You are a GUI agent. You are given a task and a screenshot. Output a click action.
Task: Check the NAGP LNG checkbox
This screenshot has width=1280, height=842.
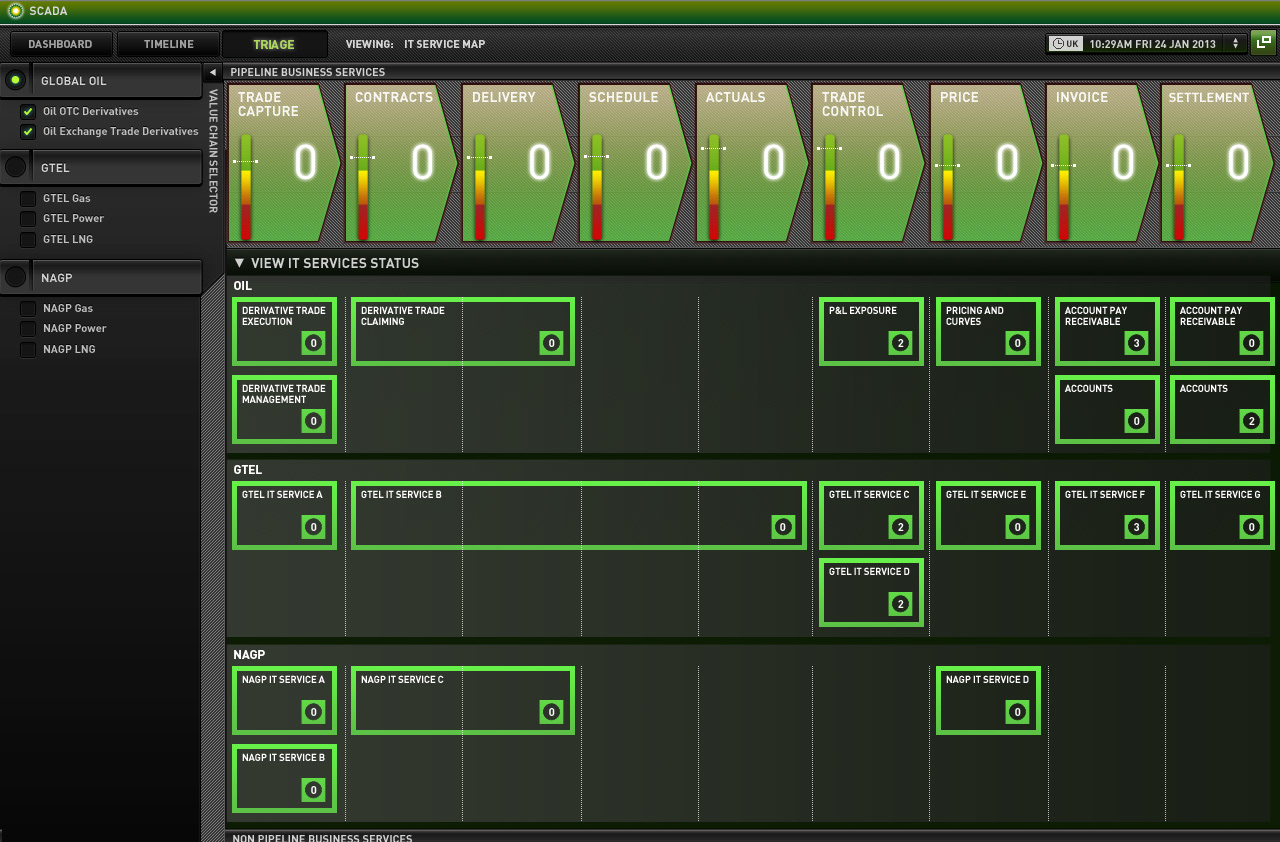28,349
